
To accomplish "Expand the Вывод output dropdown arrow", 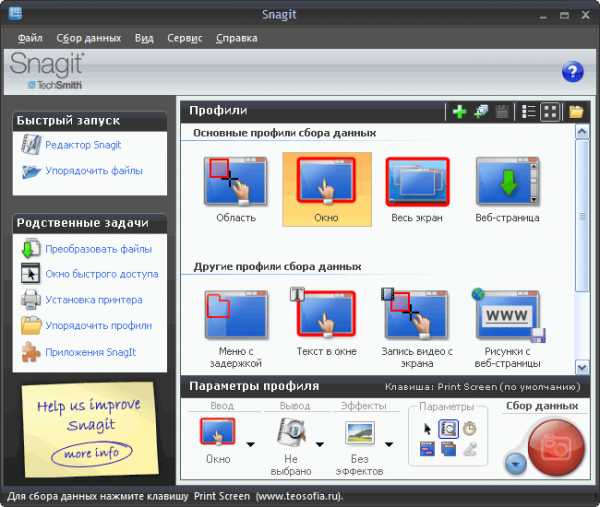I will 322,445.
